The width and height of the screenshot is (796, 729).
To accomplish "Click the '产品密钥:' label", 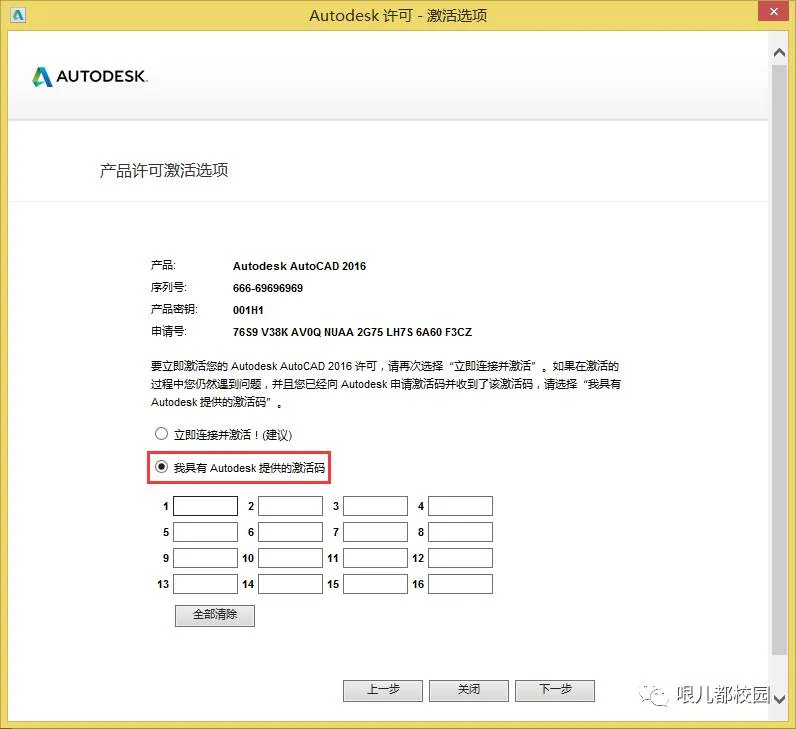I will pos(174,309).
